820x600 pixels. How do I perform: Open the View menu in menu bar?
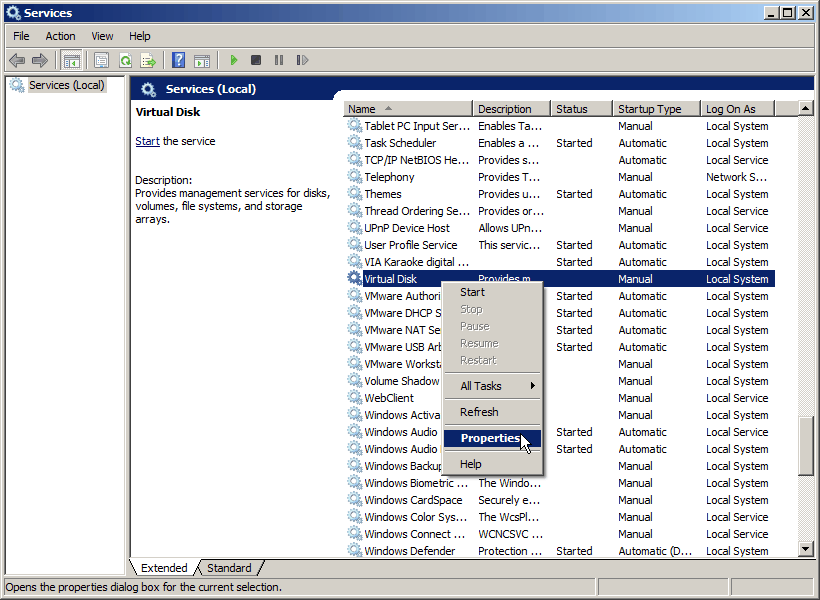102,36
